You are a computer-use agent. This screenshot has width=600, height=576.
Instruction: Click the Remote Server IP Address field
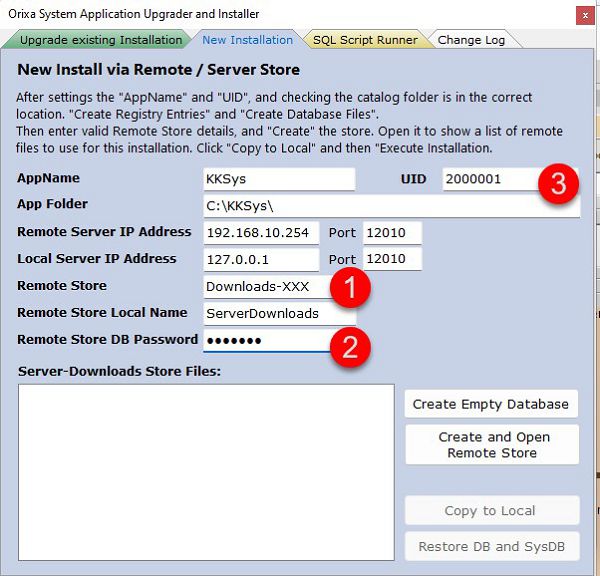coord(261,233)
